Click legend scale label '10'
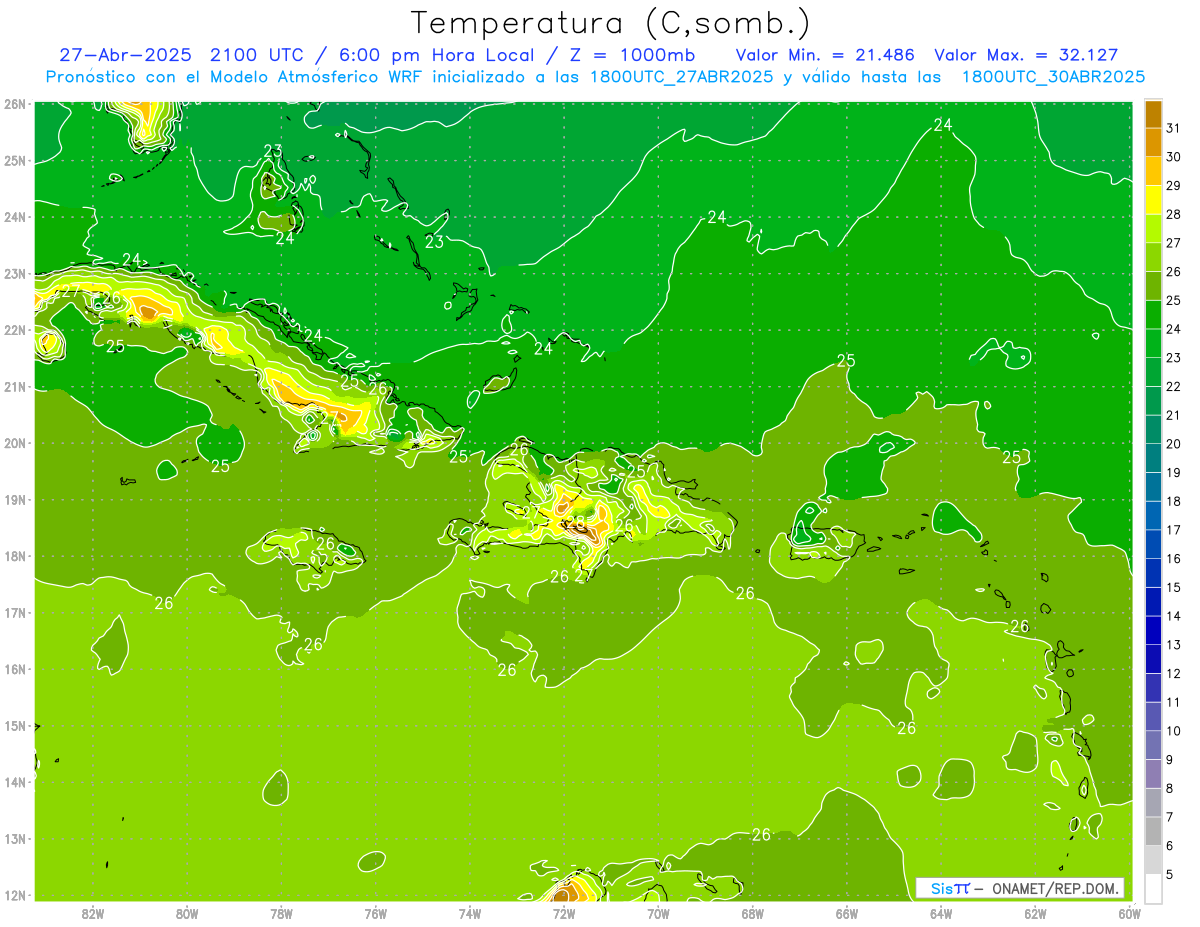This screenshot has width=1200, height=927. pos(1174,731)
